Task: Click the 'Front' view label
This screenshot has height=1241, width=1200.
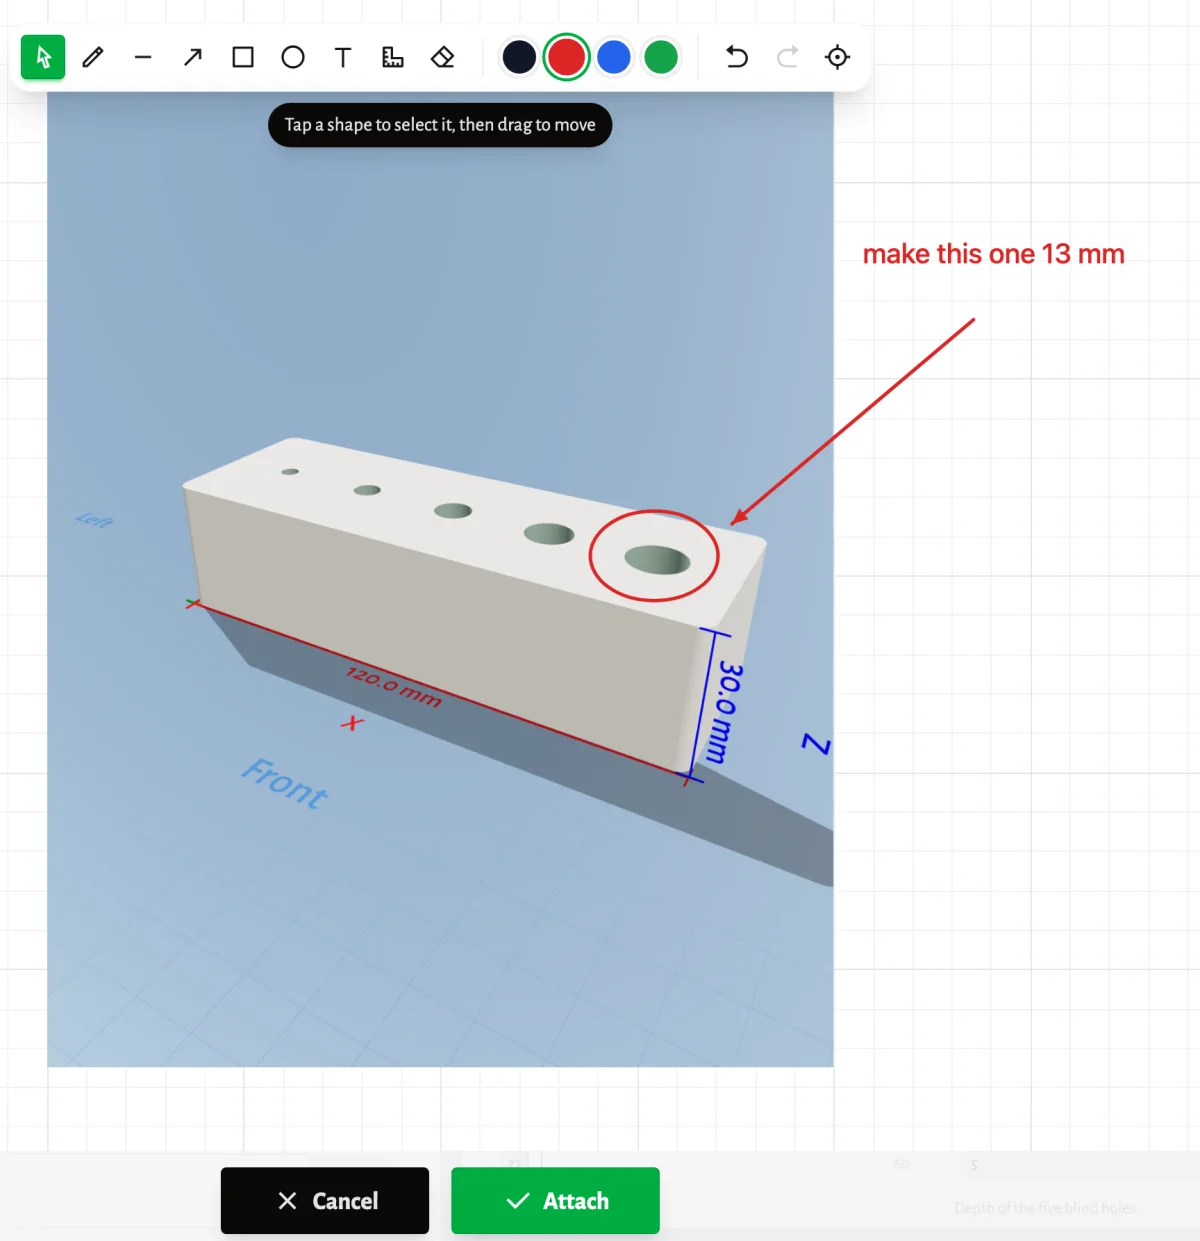Action: (285, 783)
